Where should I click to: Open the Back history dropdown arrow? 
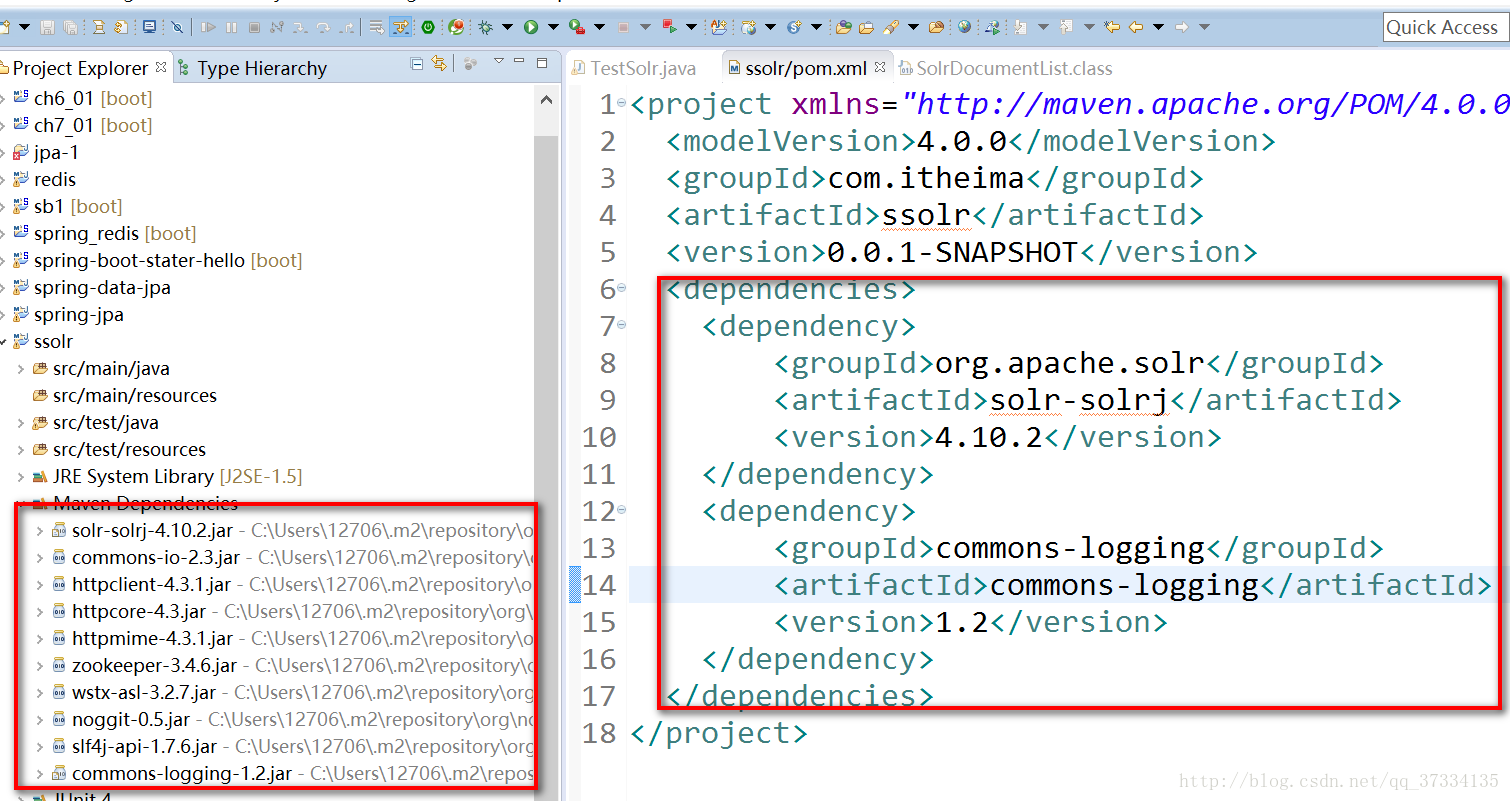point(1158,27)
